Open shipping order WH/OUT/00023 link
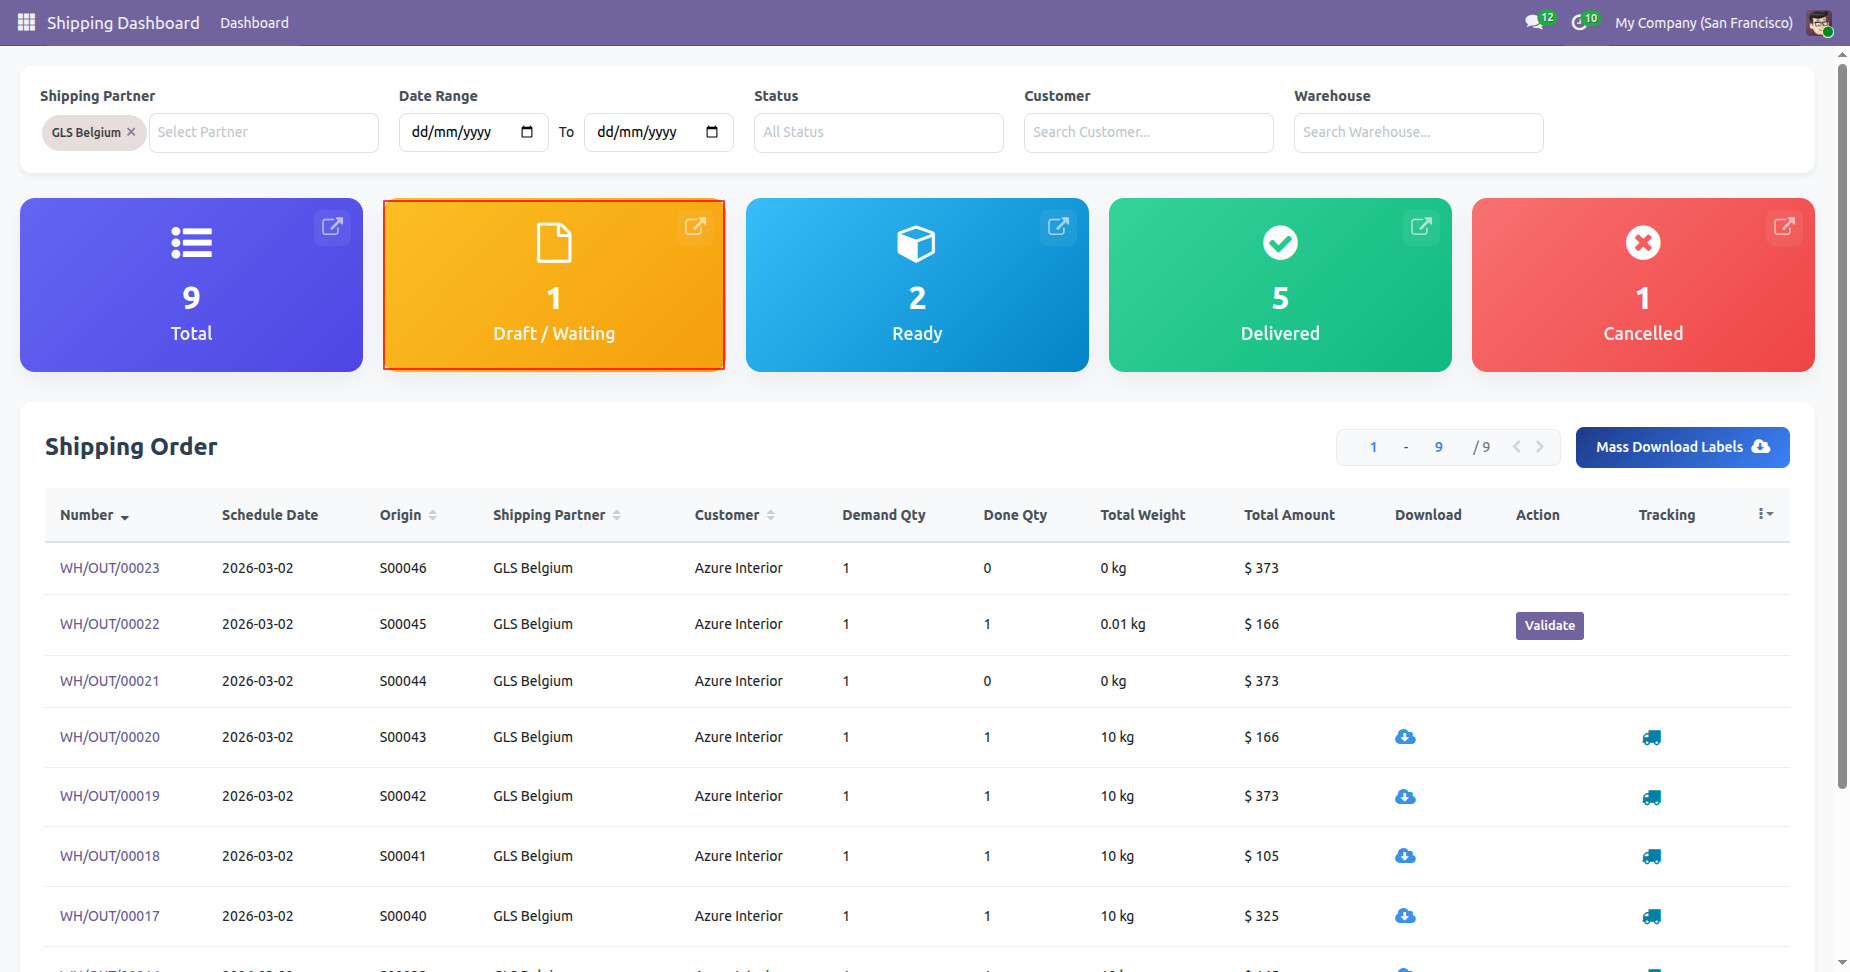This screenshot has width=1850, height=972. (110, 568)
